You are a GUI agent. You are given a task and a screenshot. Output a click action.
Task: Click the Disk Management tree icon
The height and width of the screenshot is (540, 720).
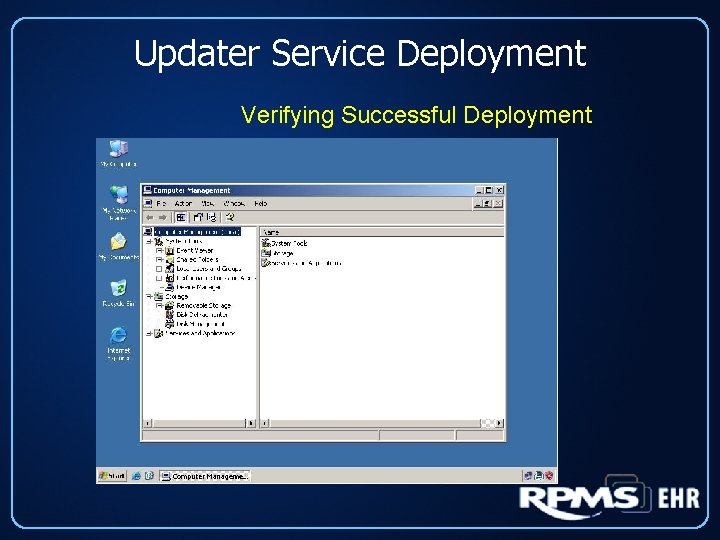(x=169, y=324)
